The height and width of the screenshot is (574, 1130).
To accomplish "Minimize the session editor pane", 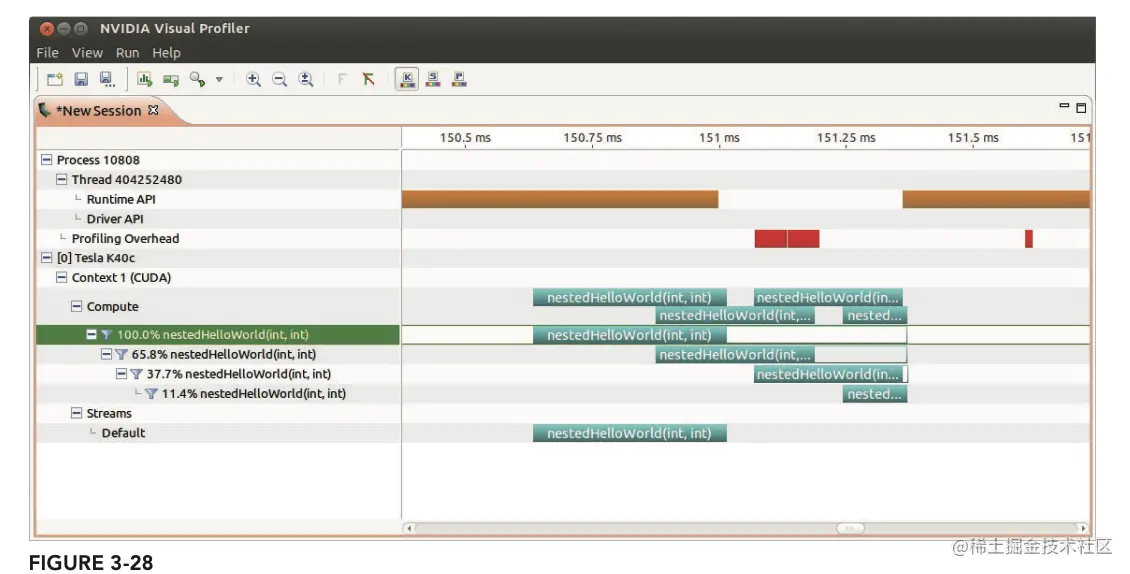I will (1064, 106).
